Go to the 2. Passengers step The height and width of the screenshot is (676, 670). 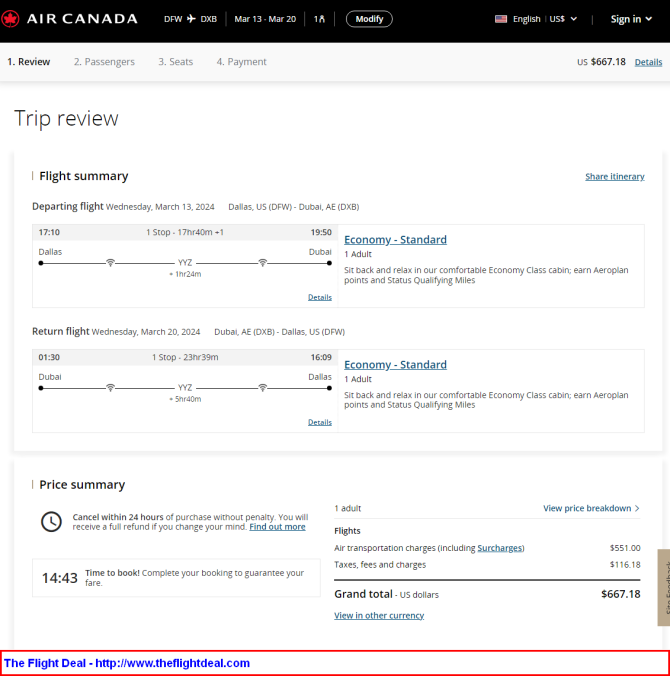(104, 62)
